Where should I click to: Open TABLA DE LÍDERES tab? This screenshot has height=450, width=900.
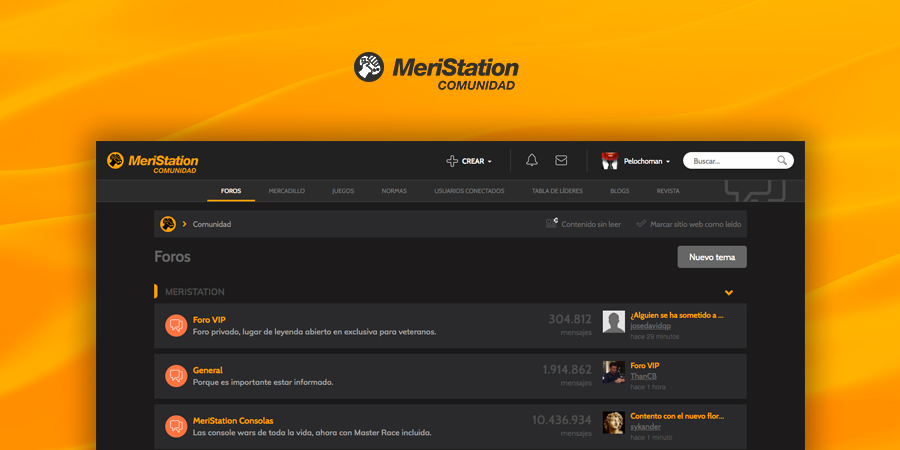[557, 191]
